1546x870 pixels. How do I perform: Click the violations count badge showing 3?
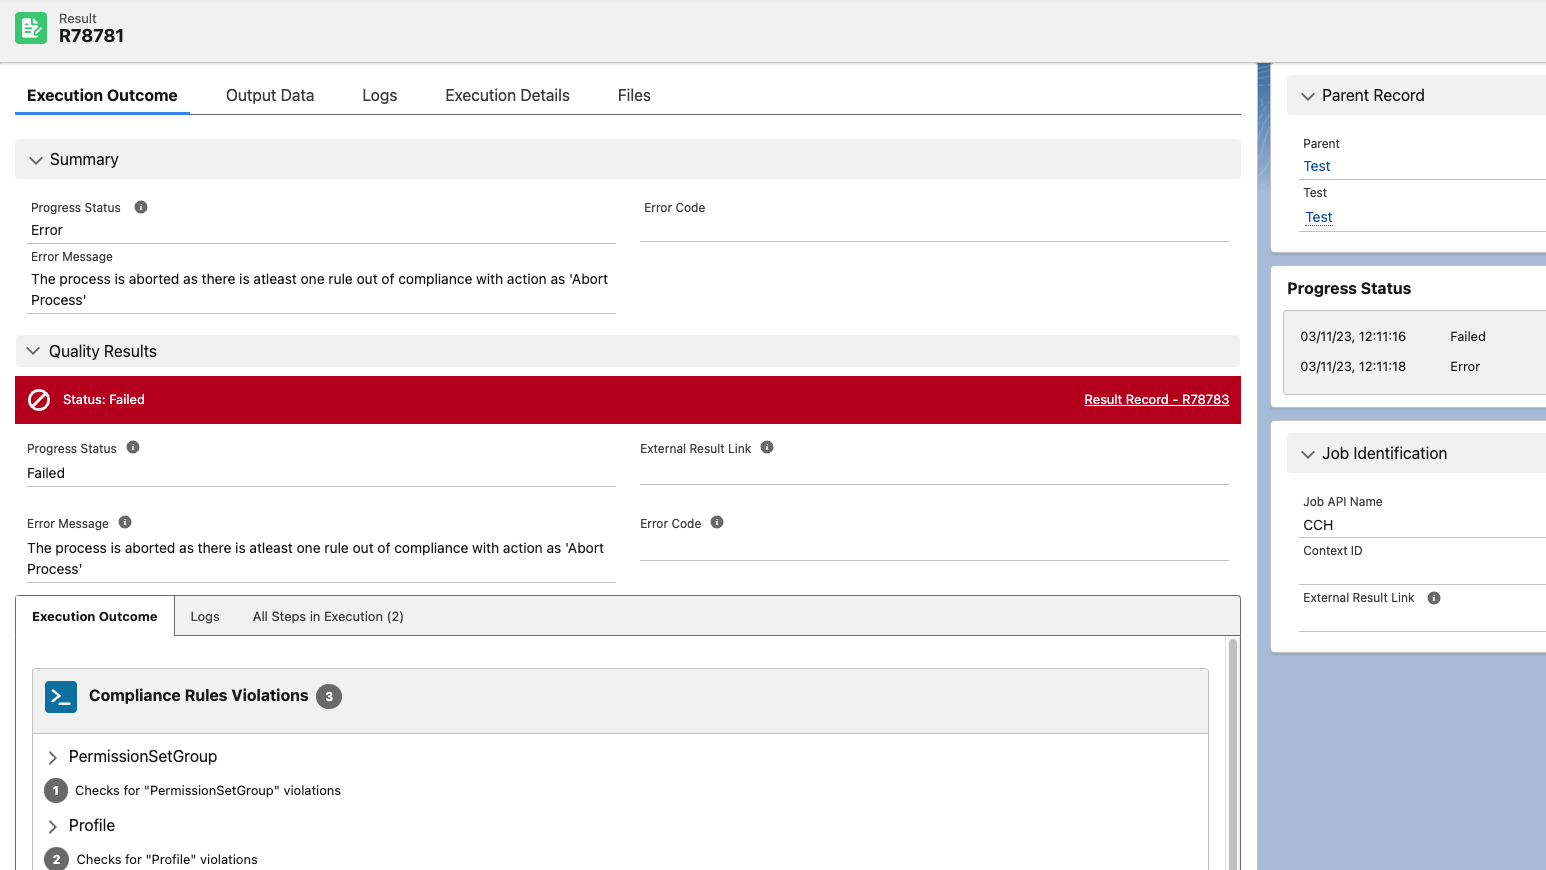coord(329,697)
